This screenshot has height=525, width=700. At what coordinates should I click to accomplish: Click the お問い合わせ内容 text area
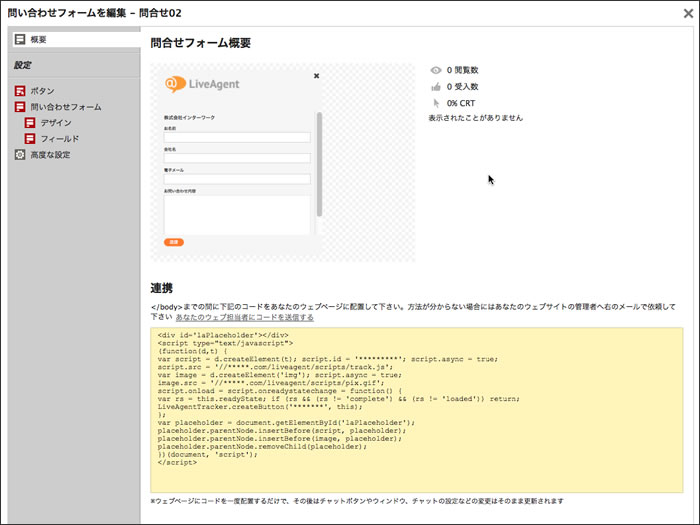coord(237,215)
